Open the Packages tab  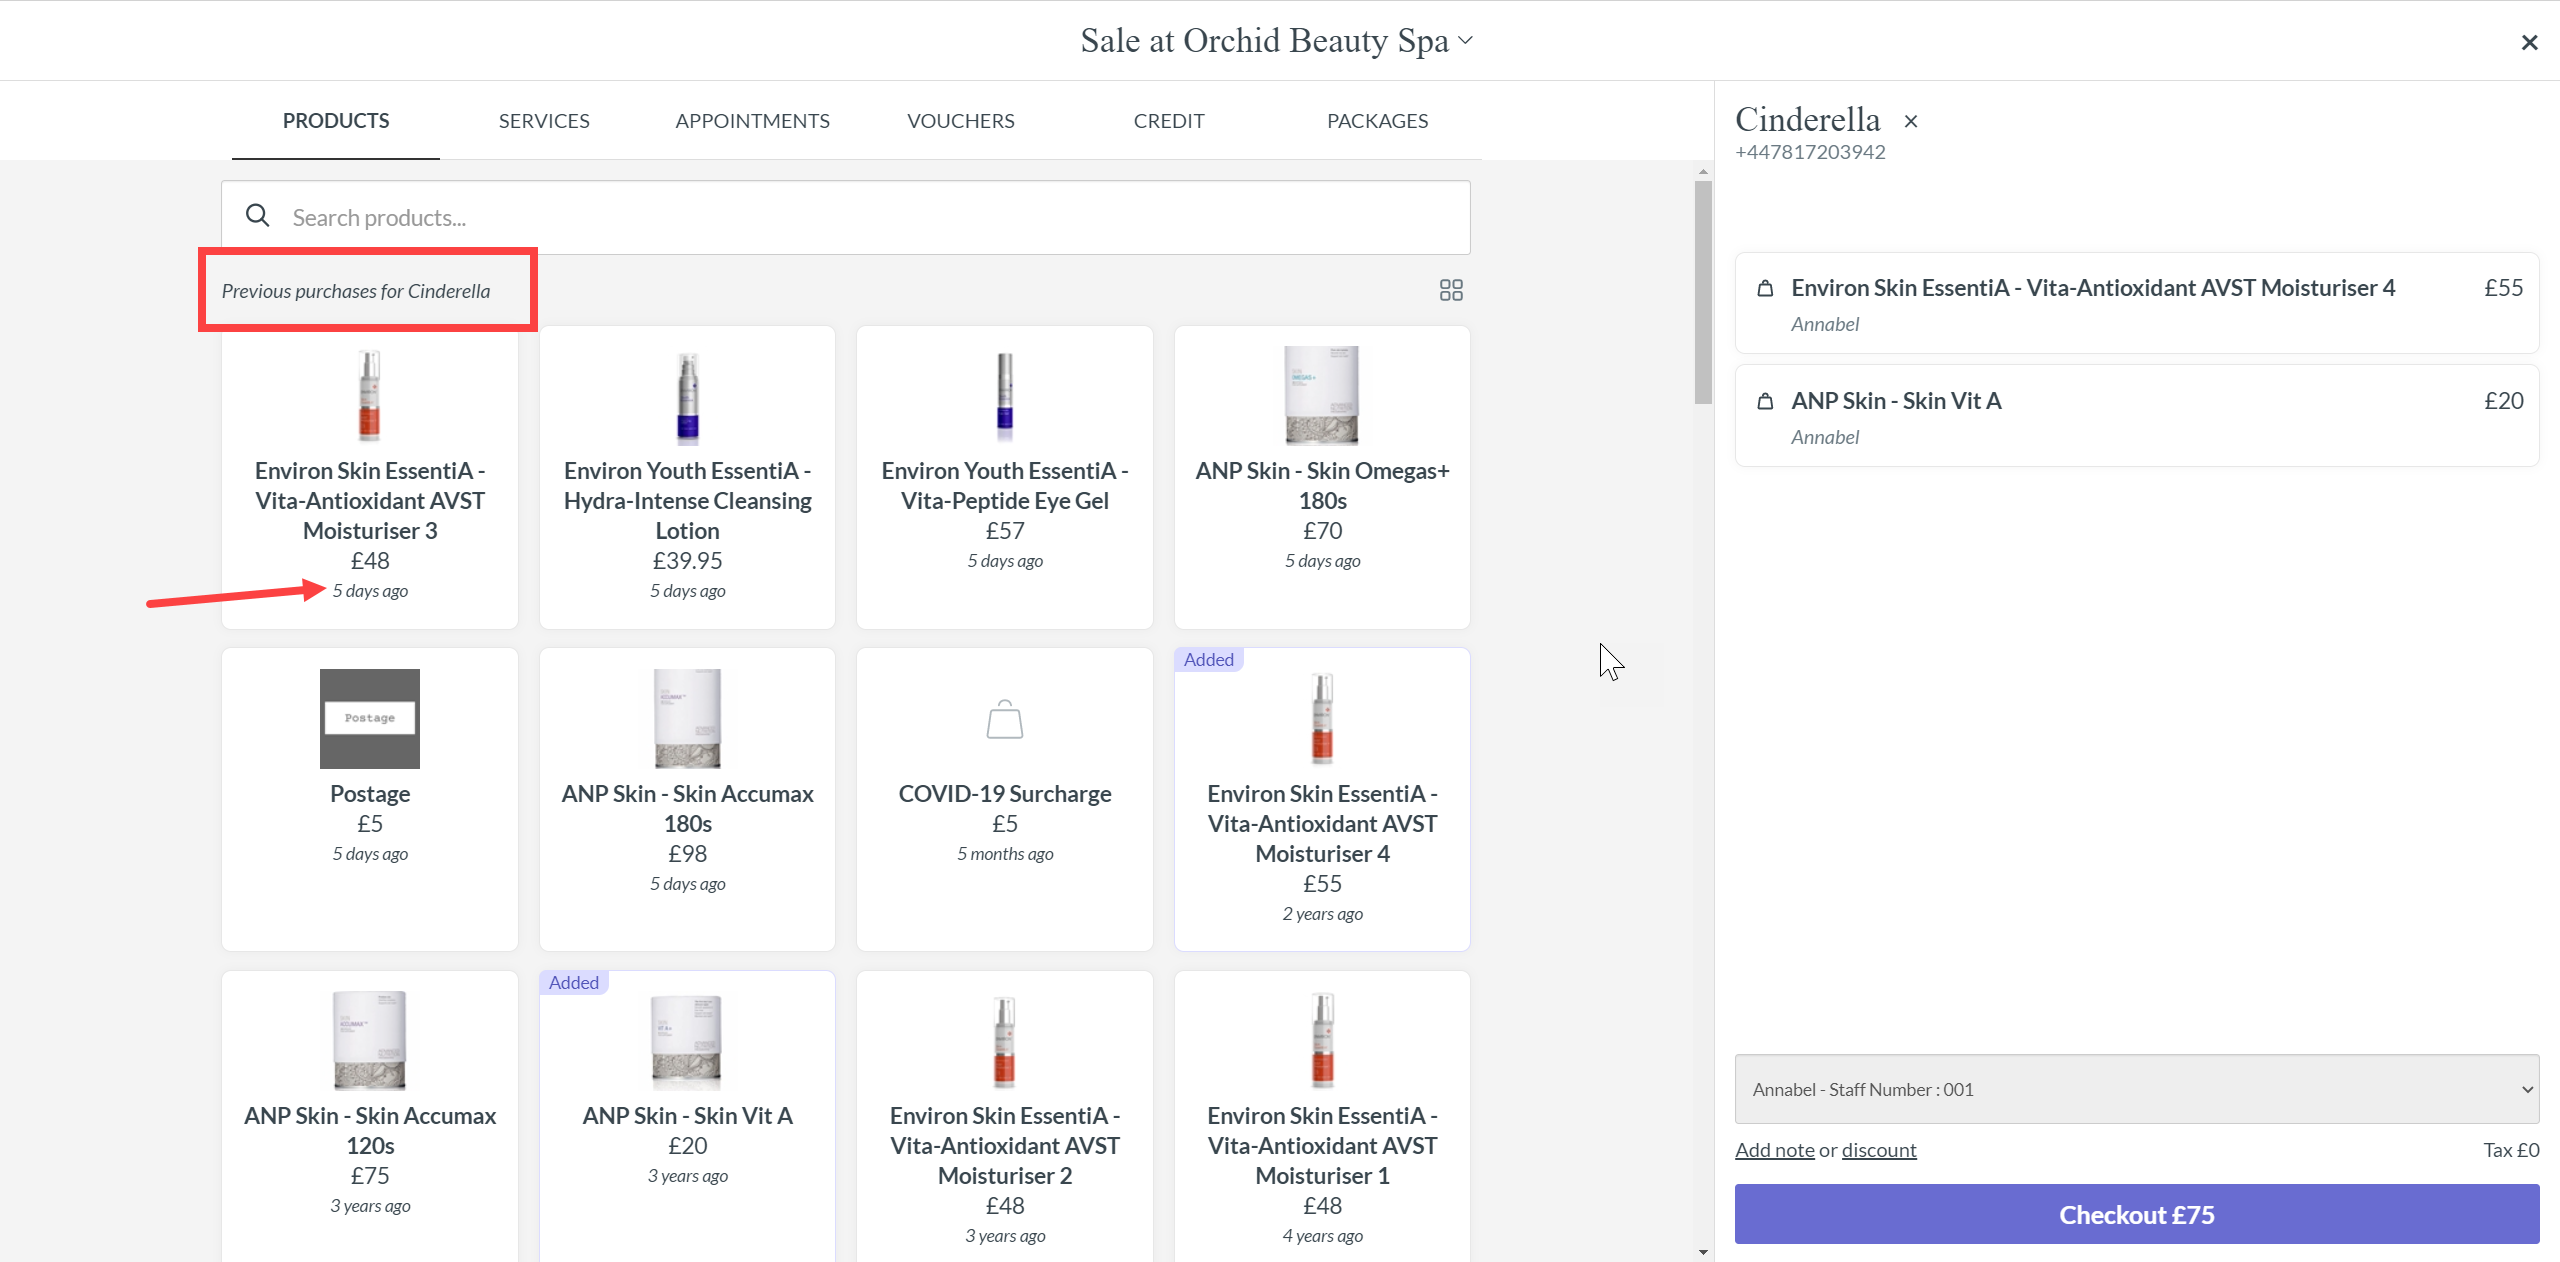coord(1377,120)
